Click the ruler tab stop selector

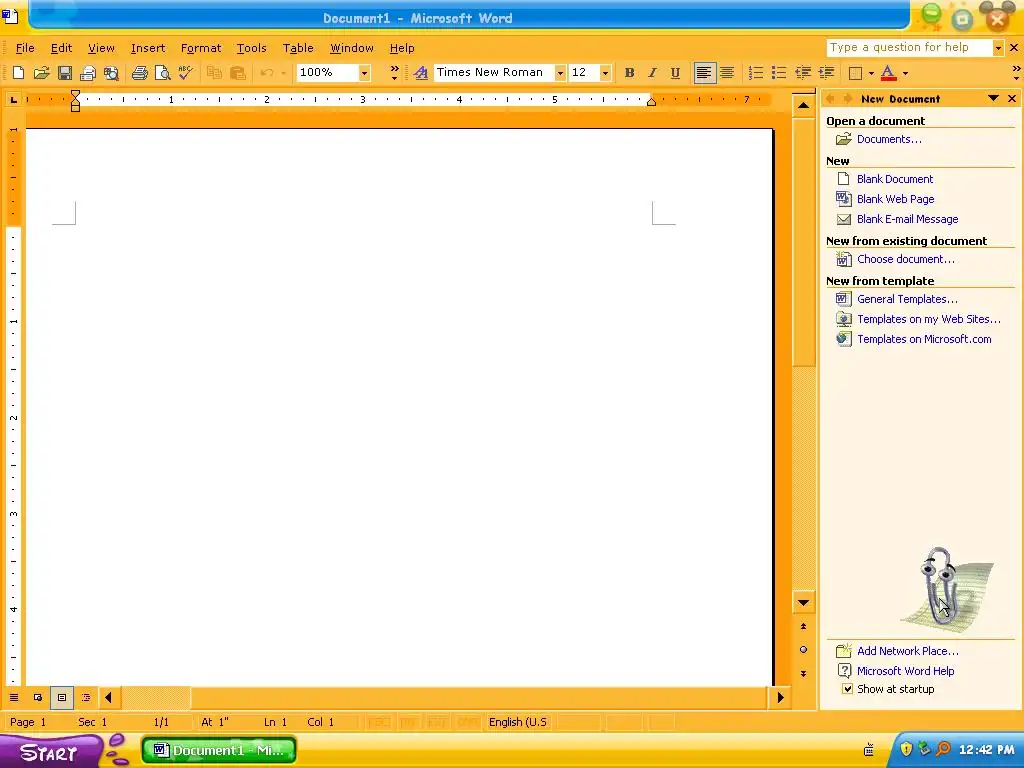click(x=13, y=100)
